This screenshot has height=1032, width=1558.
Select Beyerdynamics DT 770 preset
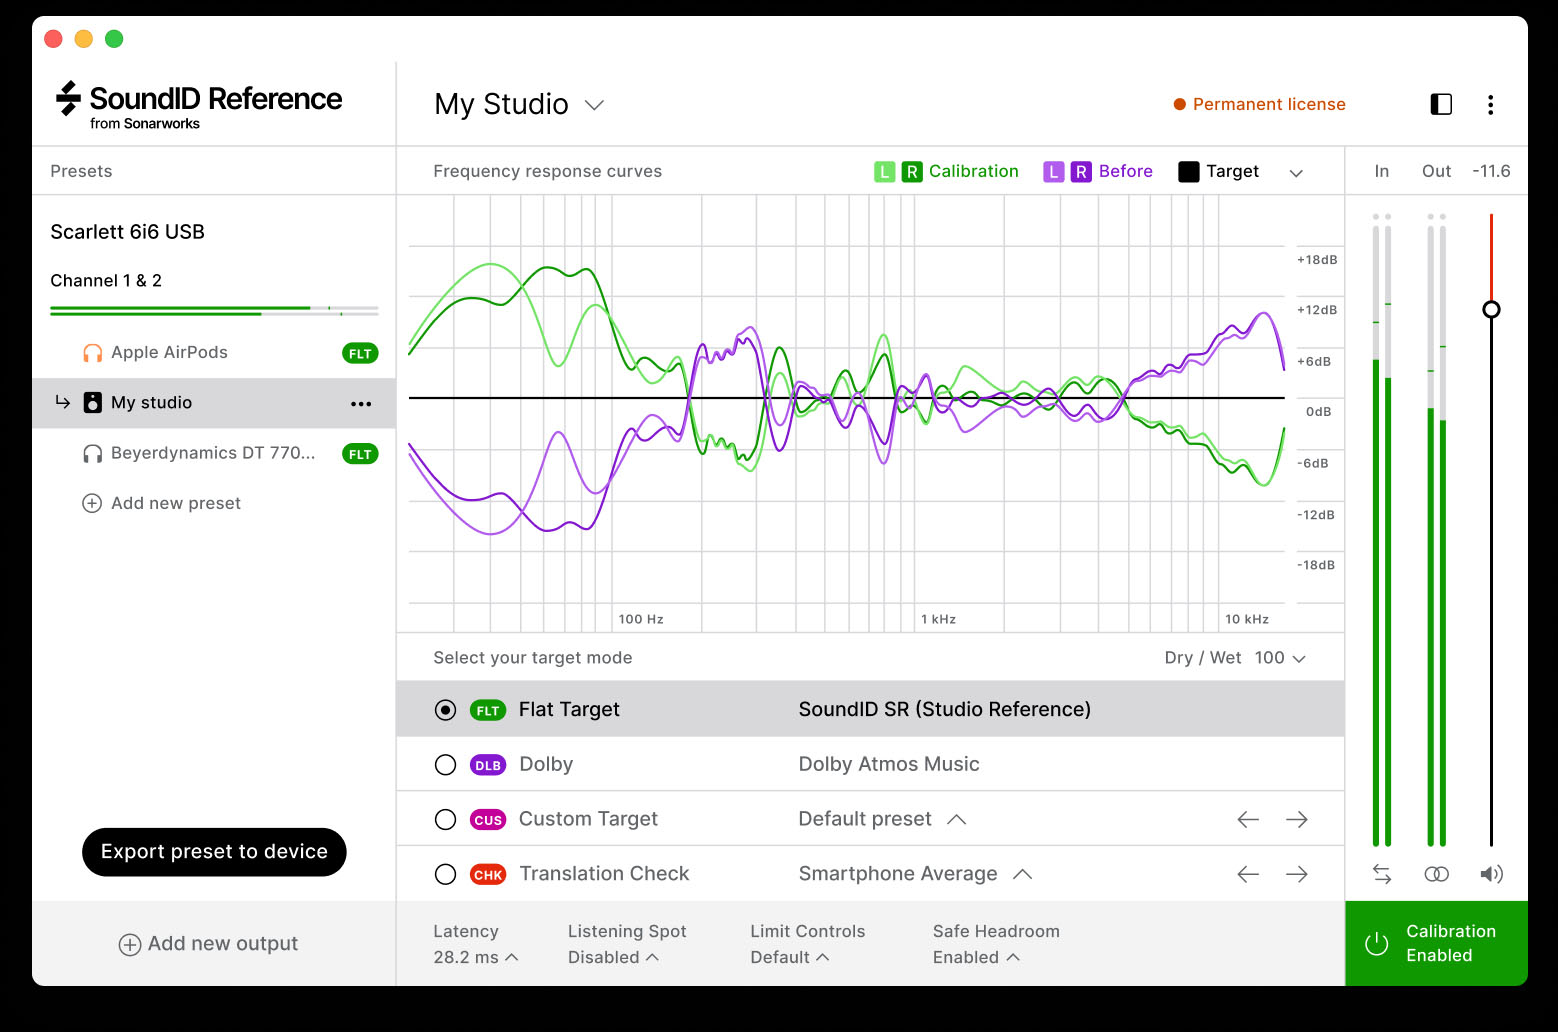(x=212, y=453)
